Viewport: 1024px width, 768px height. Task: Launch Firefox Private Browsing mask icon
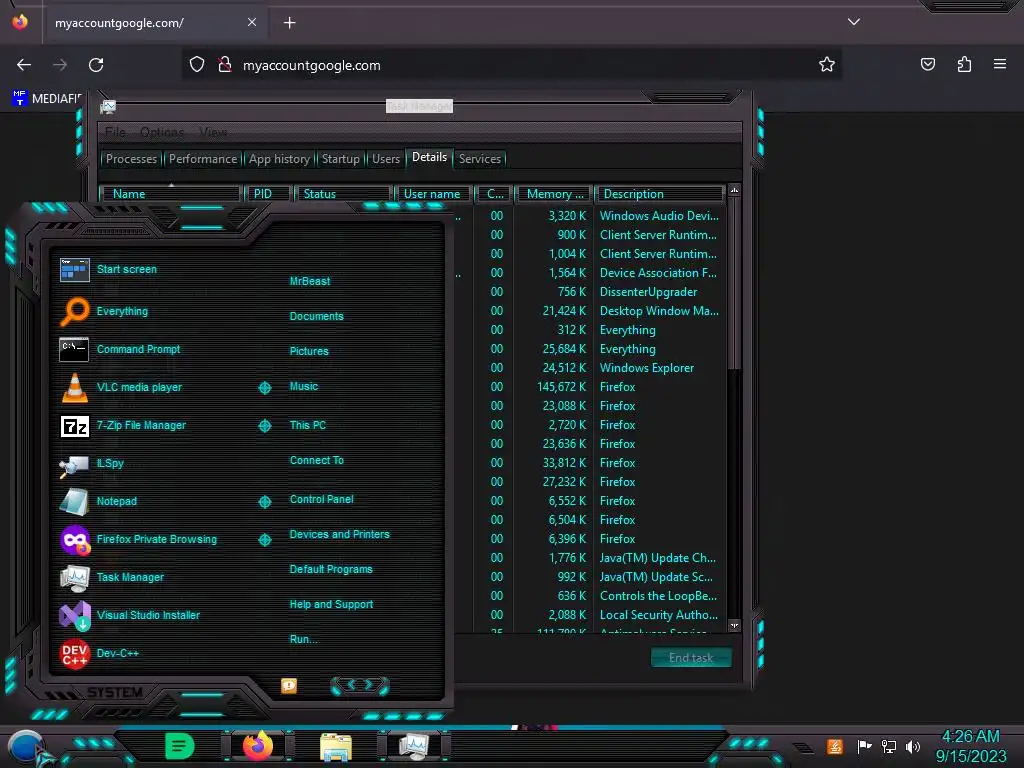click(x=74, y=539)
